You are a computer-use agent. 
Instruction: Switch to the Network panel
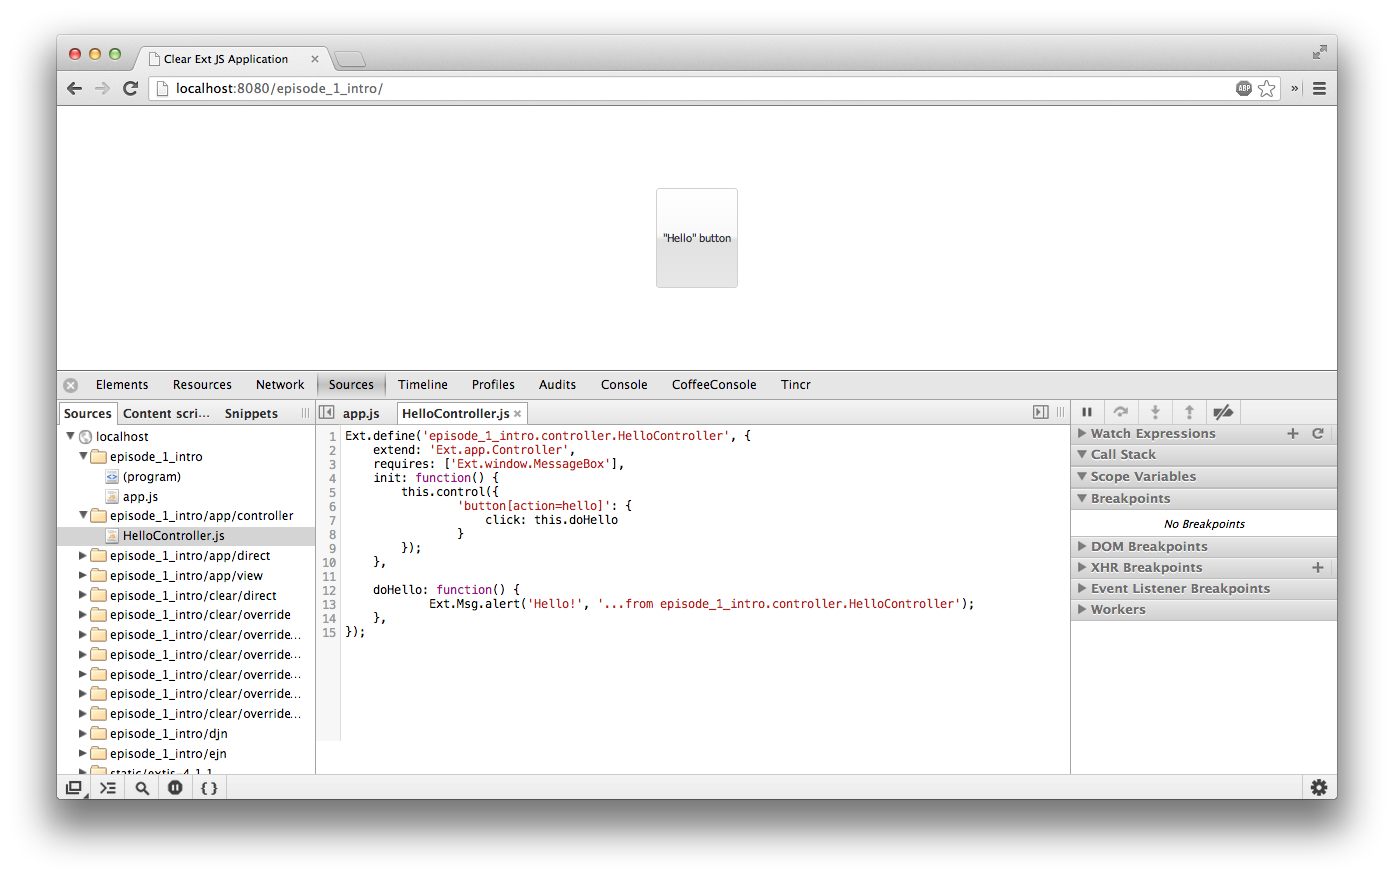(x=279, y=385)
